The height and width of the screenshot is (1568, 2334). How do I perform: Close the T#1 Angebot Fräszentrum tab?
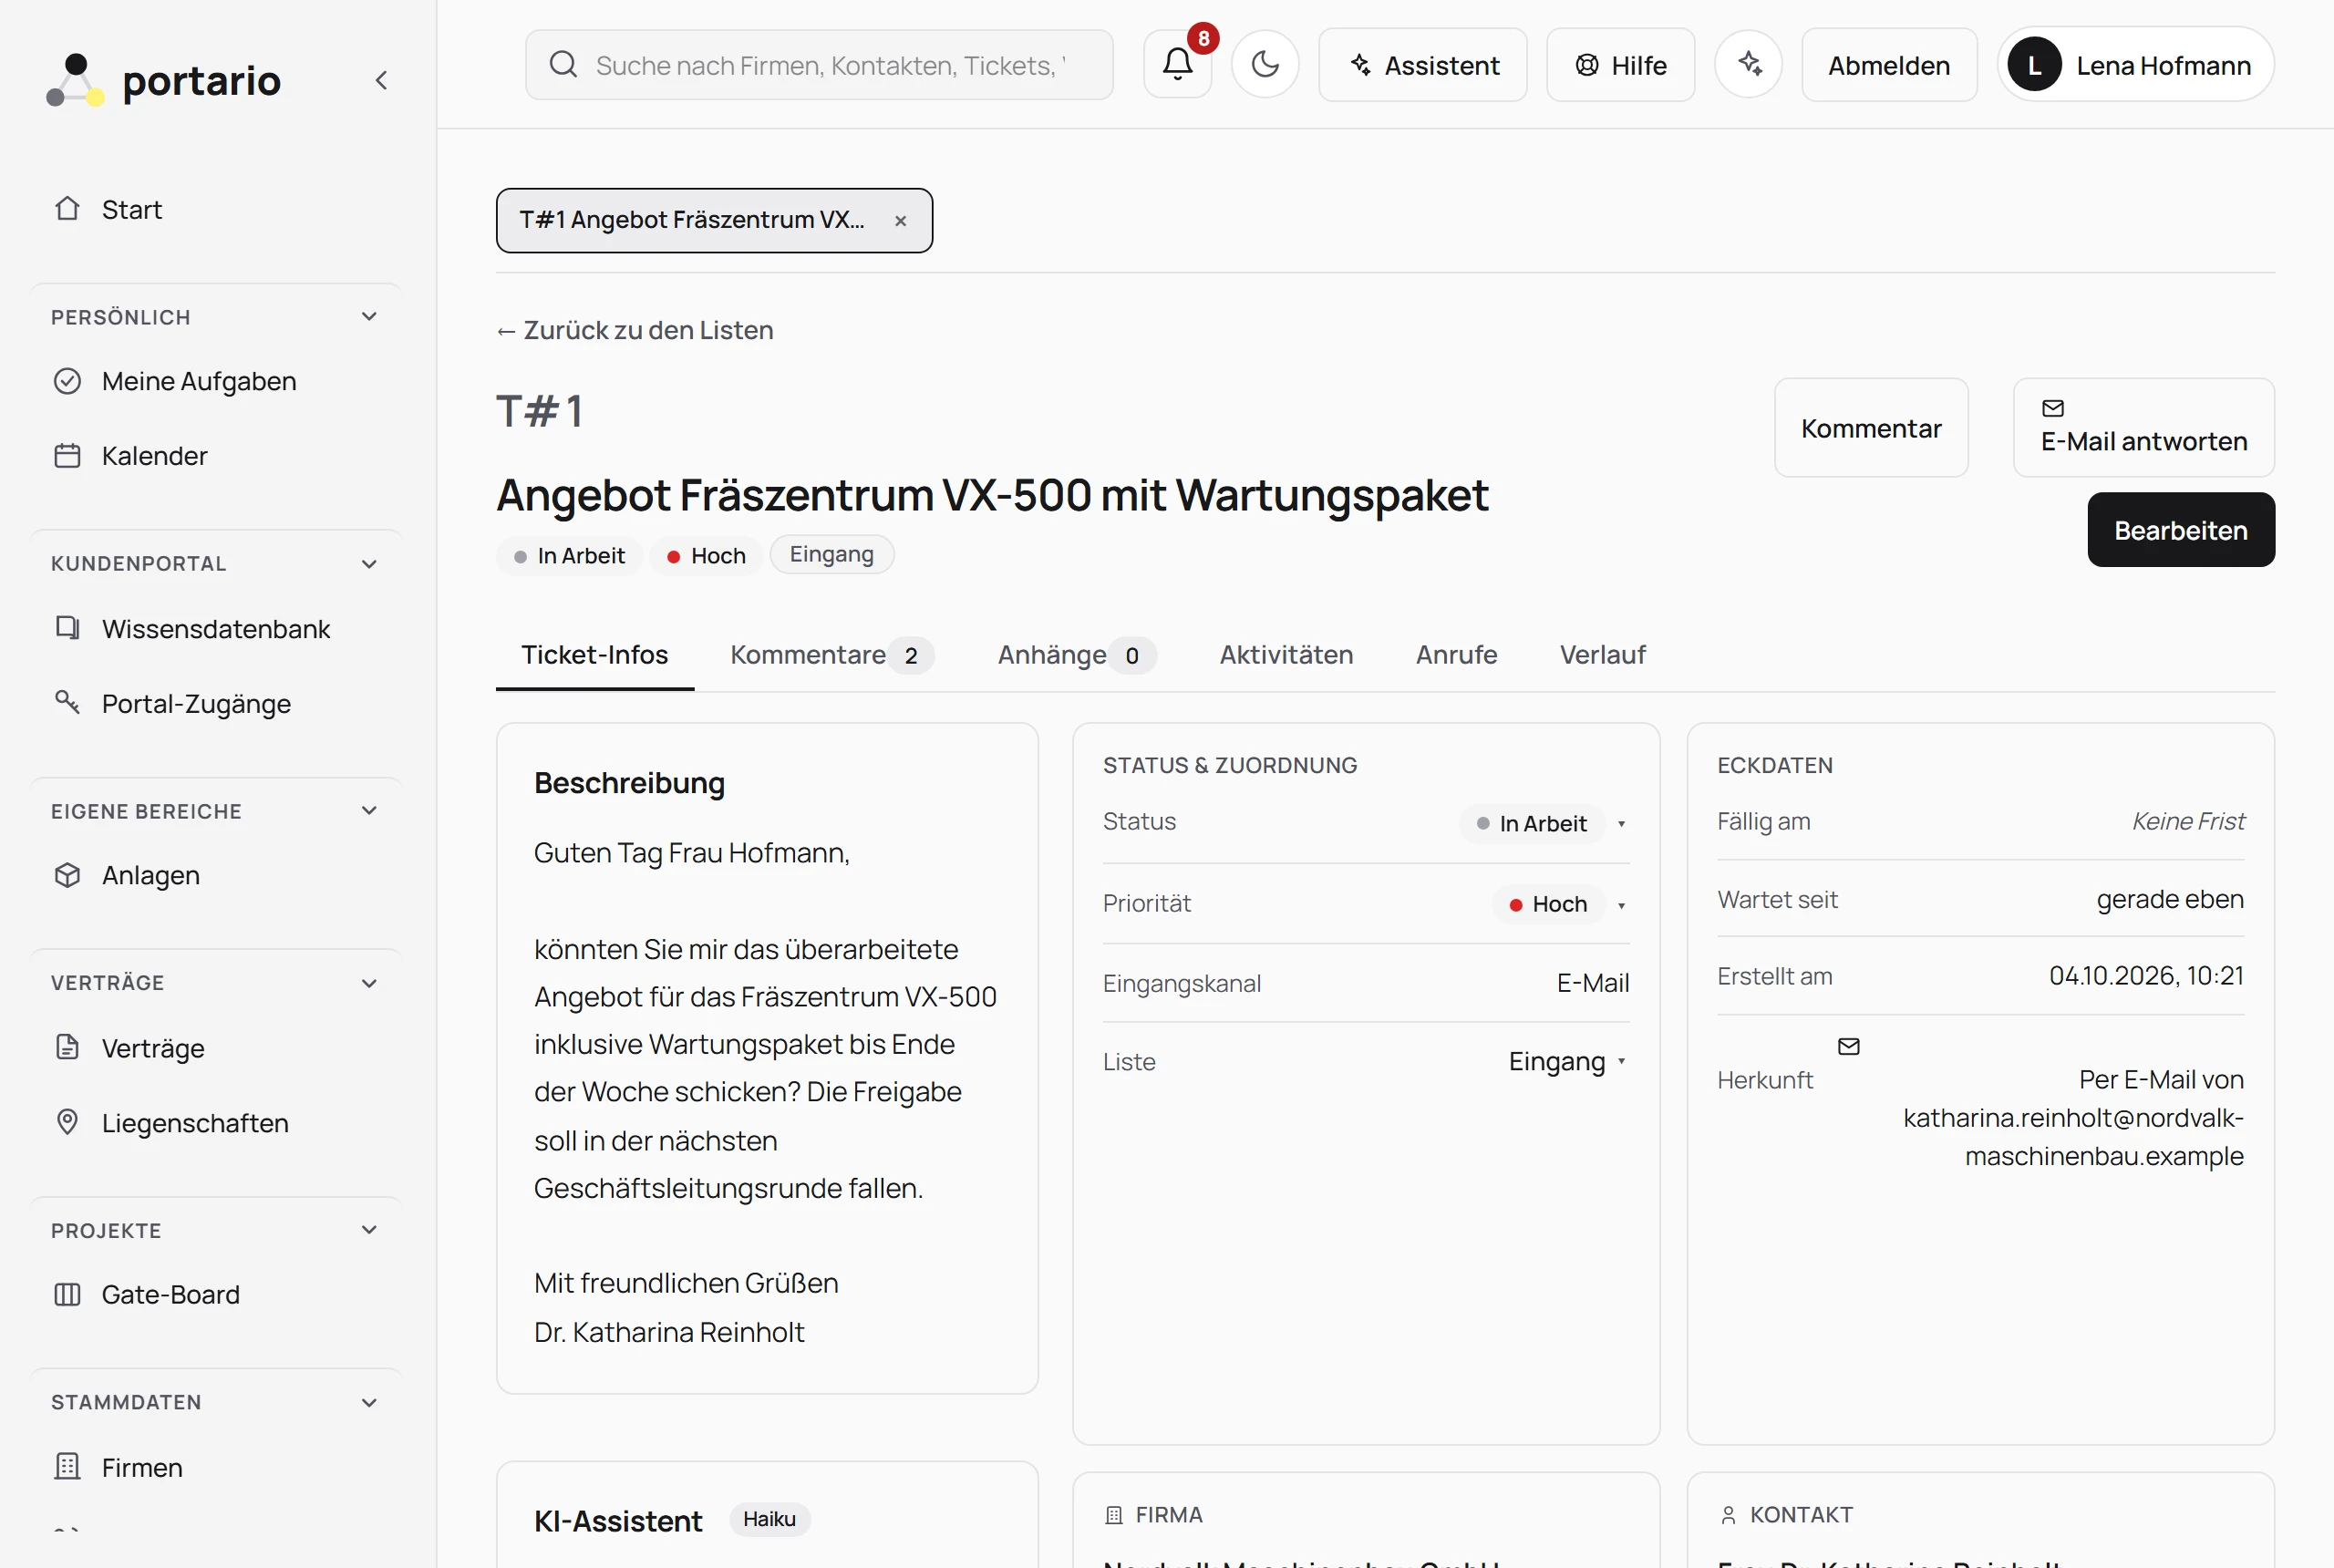[x=900, y=221]
